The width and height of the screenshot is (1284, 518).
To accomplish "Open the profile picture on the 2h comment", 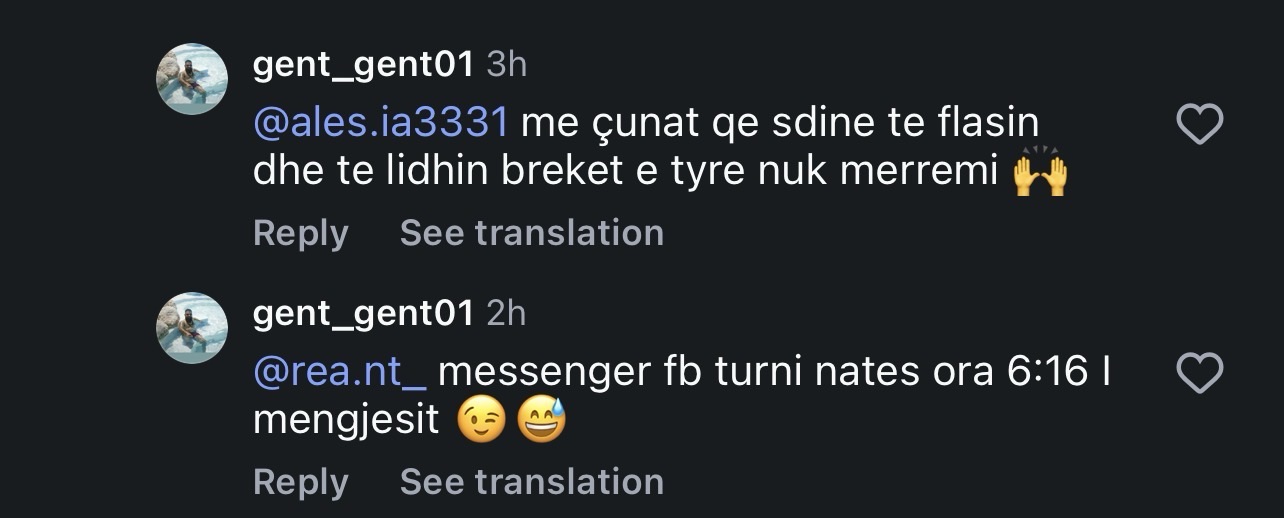I will pos(192,328).
